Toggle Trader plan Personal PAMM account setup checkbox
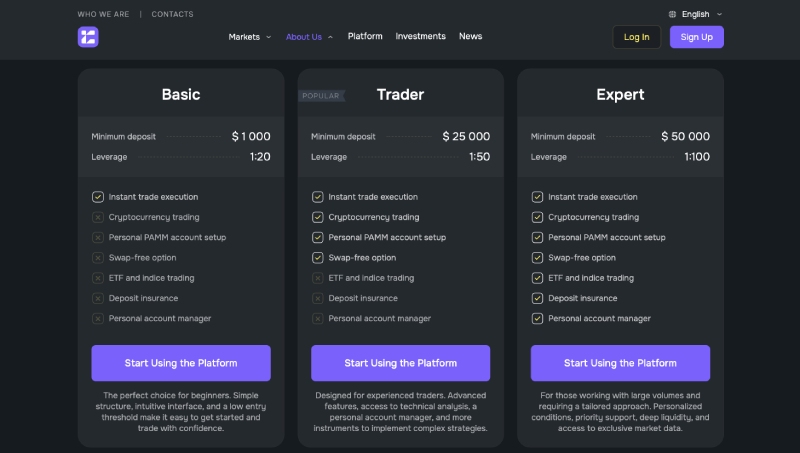The width and height of the screenshot is (800, 453). (x=318, y=238)
